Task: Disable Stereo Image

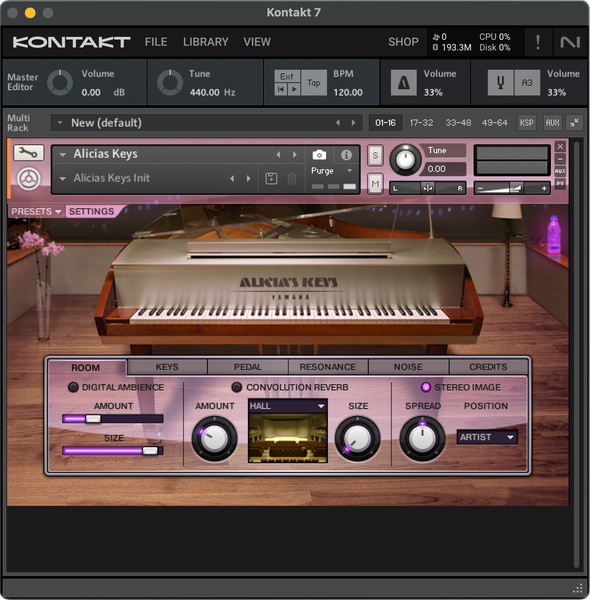Action: 425,387
